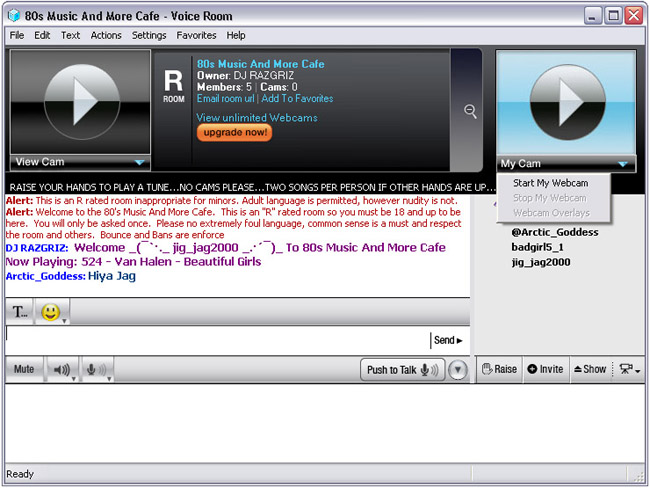Open the Favorites menu
The image size is (650, 488).
[196, 35]
